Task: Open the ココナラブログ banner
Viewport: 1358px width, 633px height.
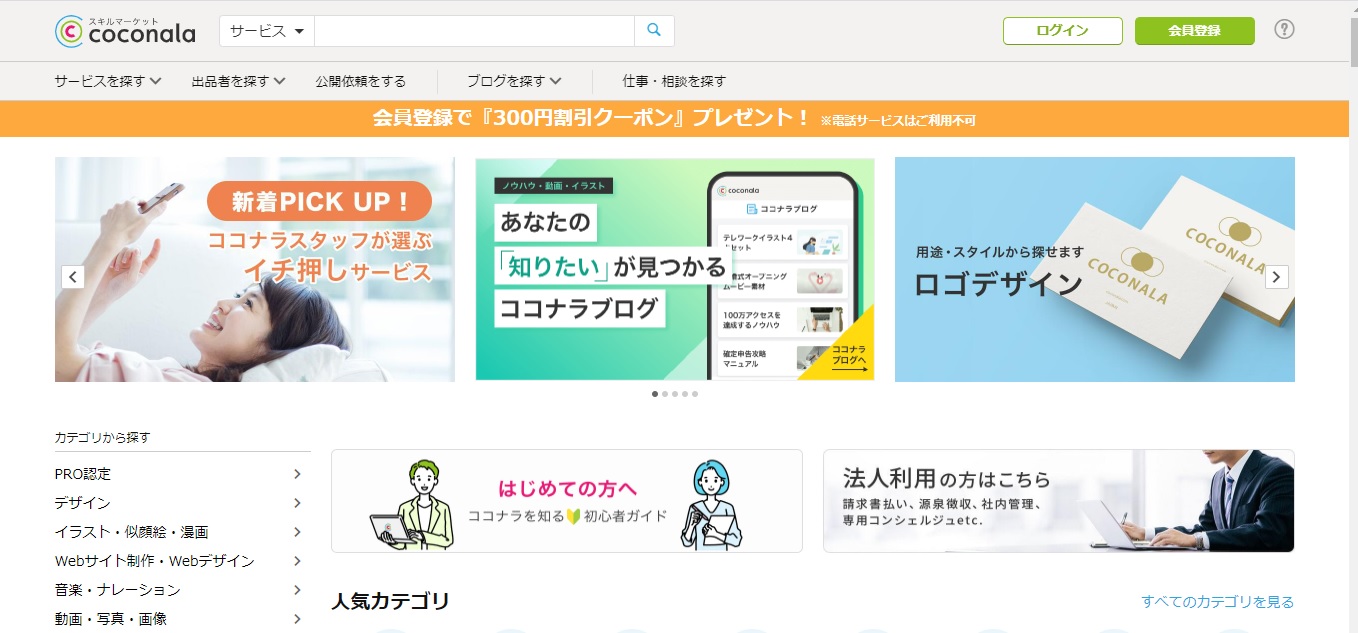Action: point(675,269)
